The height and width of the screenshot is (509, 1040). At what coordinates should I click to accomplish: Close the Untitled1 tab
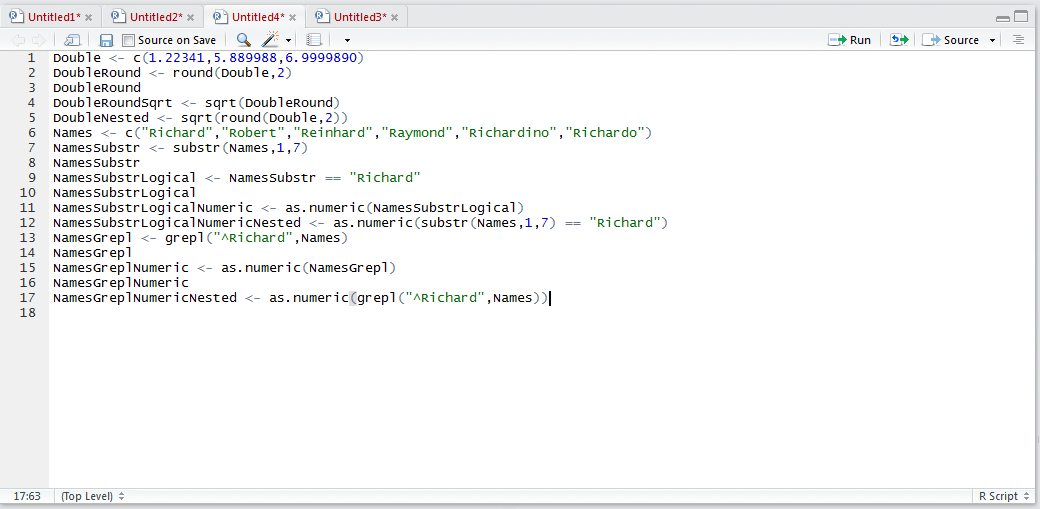click(x=88, y=17)
